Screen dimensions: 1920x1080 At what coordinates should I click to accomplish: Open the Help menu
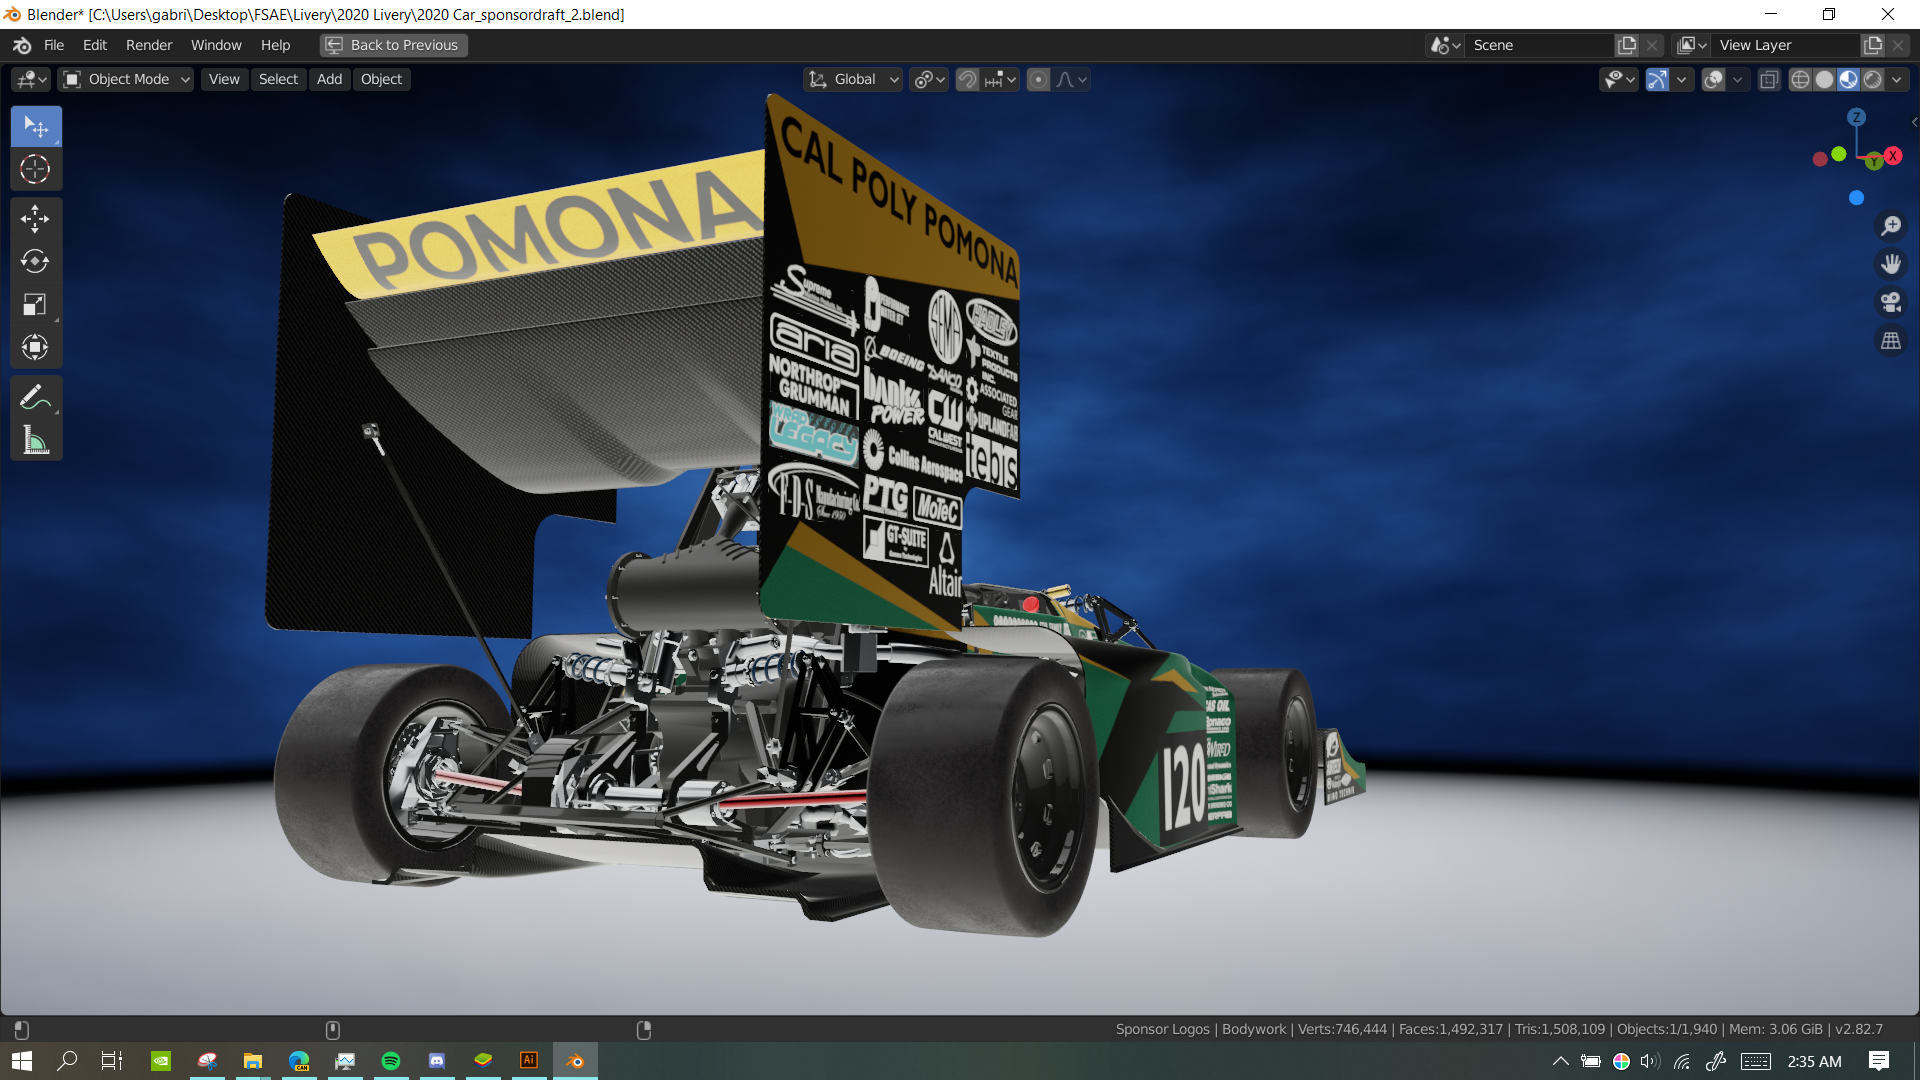pyautogui.click(x=275, y=45)
